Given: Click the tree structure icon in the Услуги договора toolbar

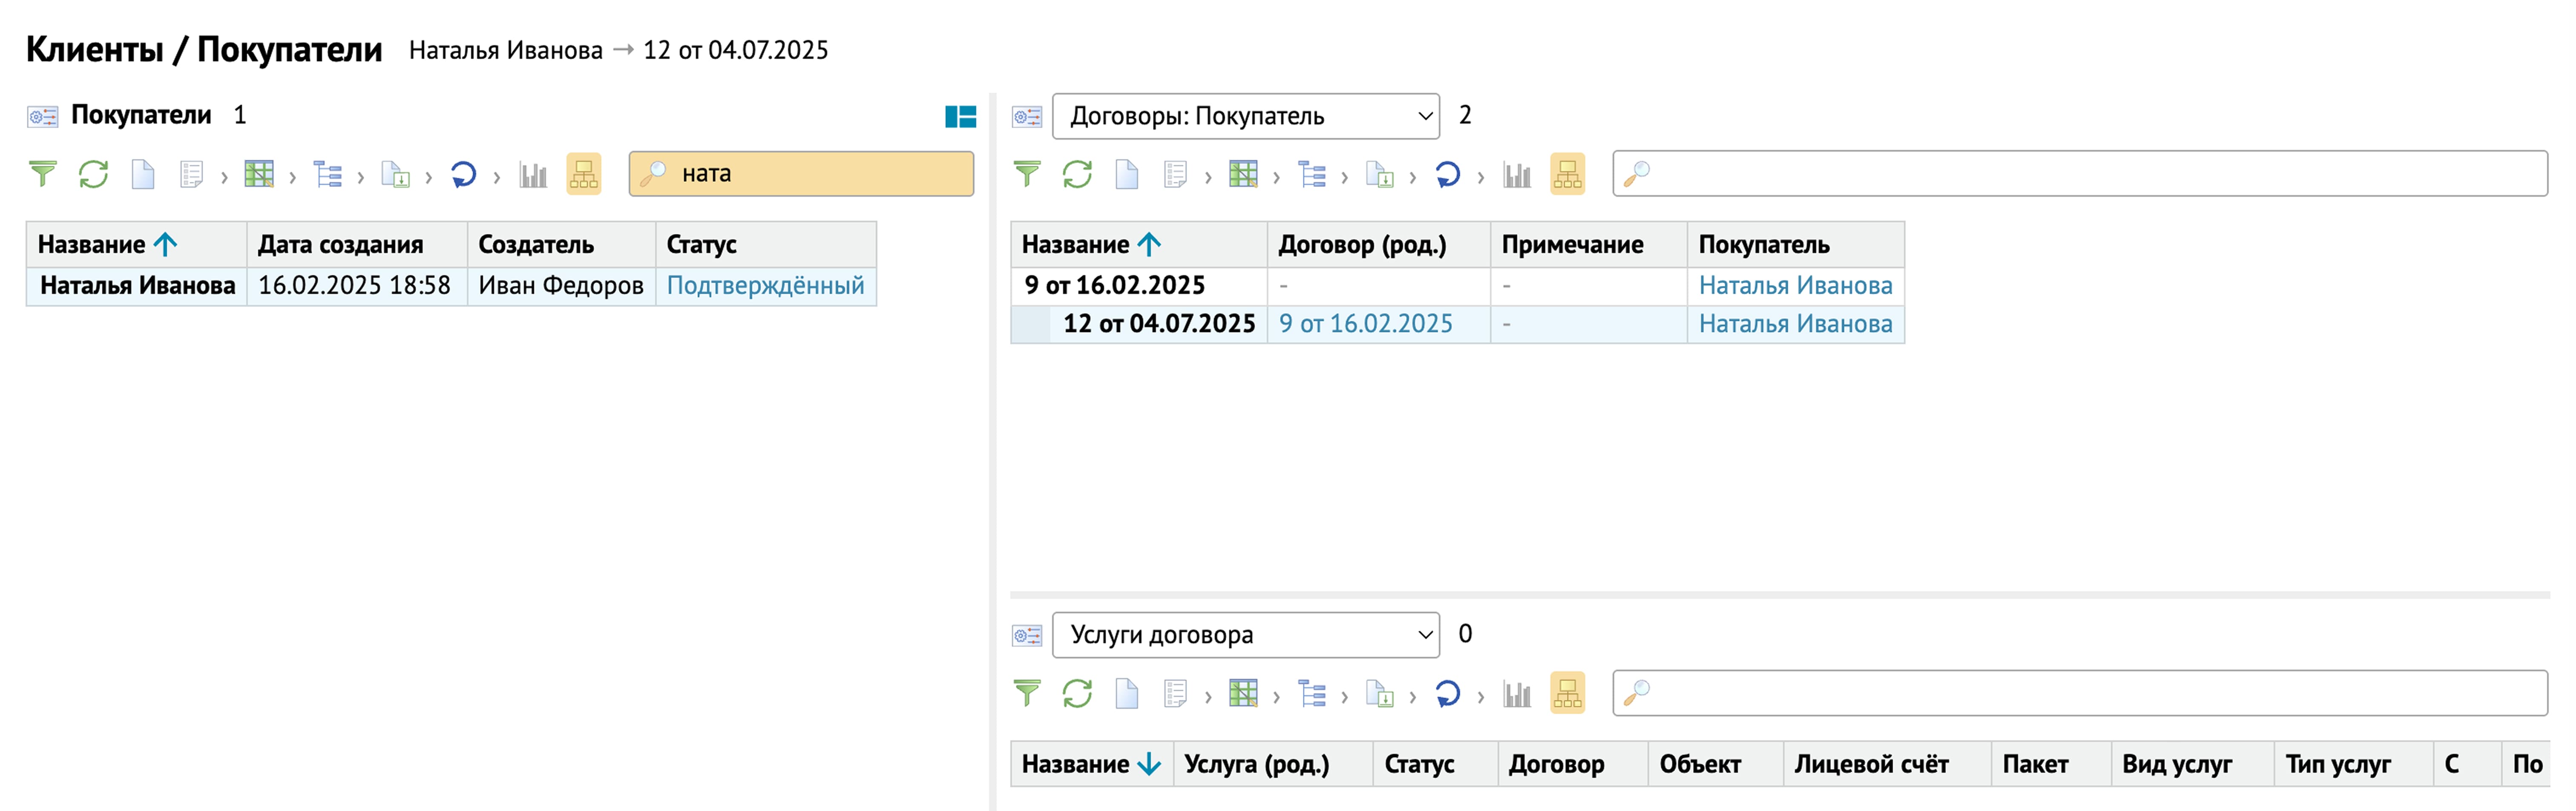Looking at the screenshot, I should click(x=1311, y=693).
